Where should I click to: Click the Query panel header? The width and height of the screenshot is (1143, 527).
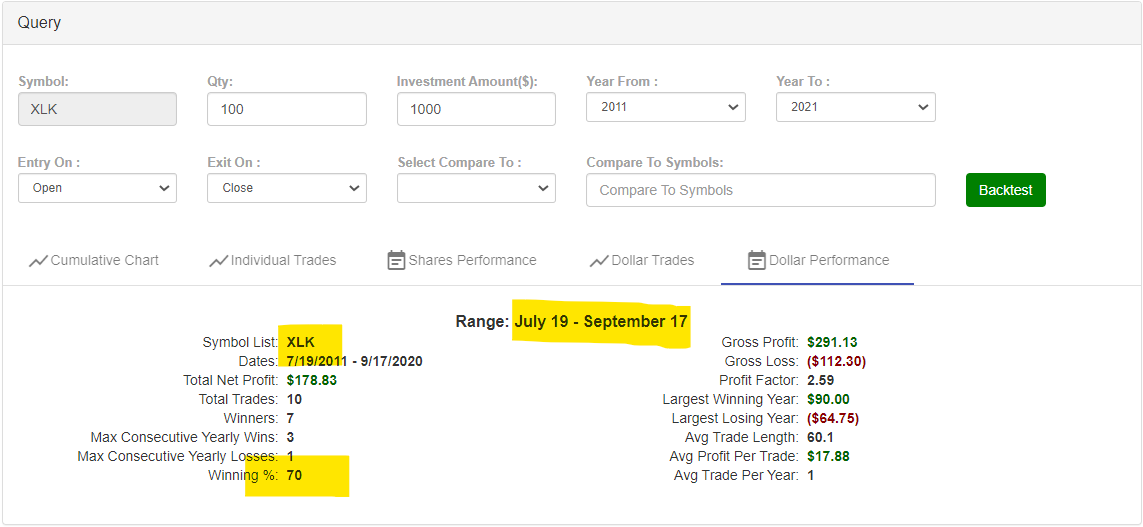(x=572, y=23)
